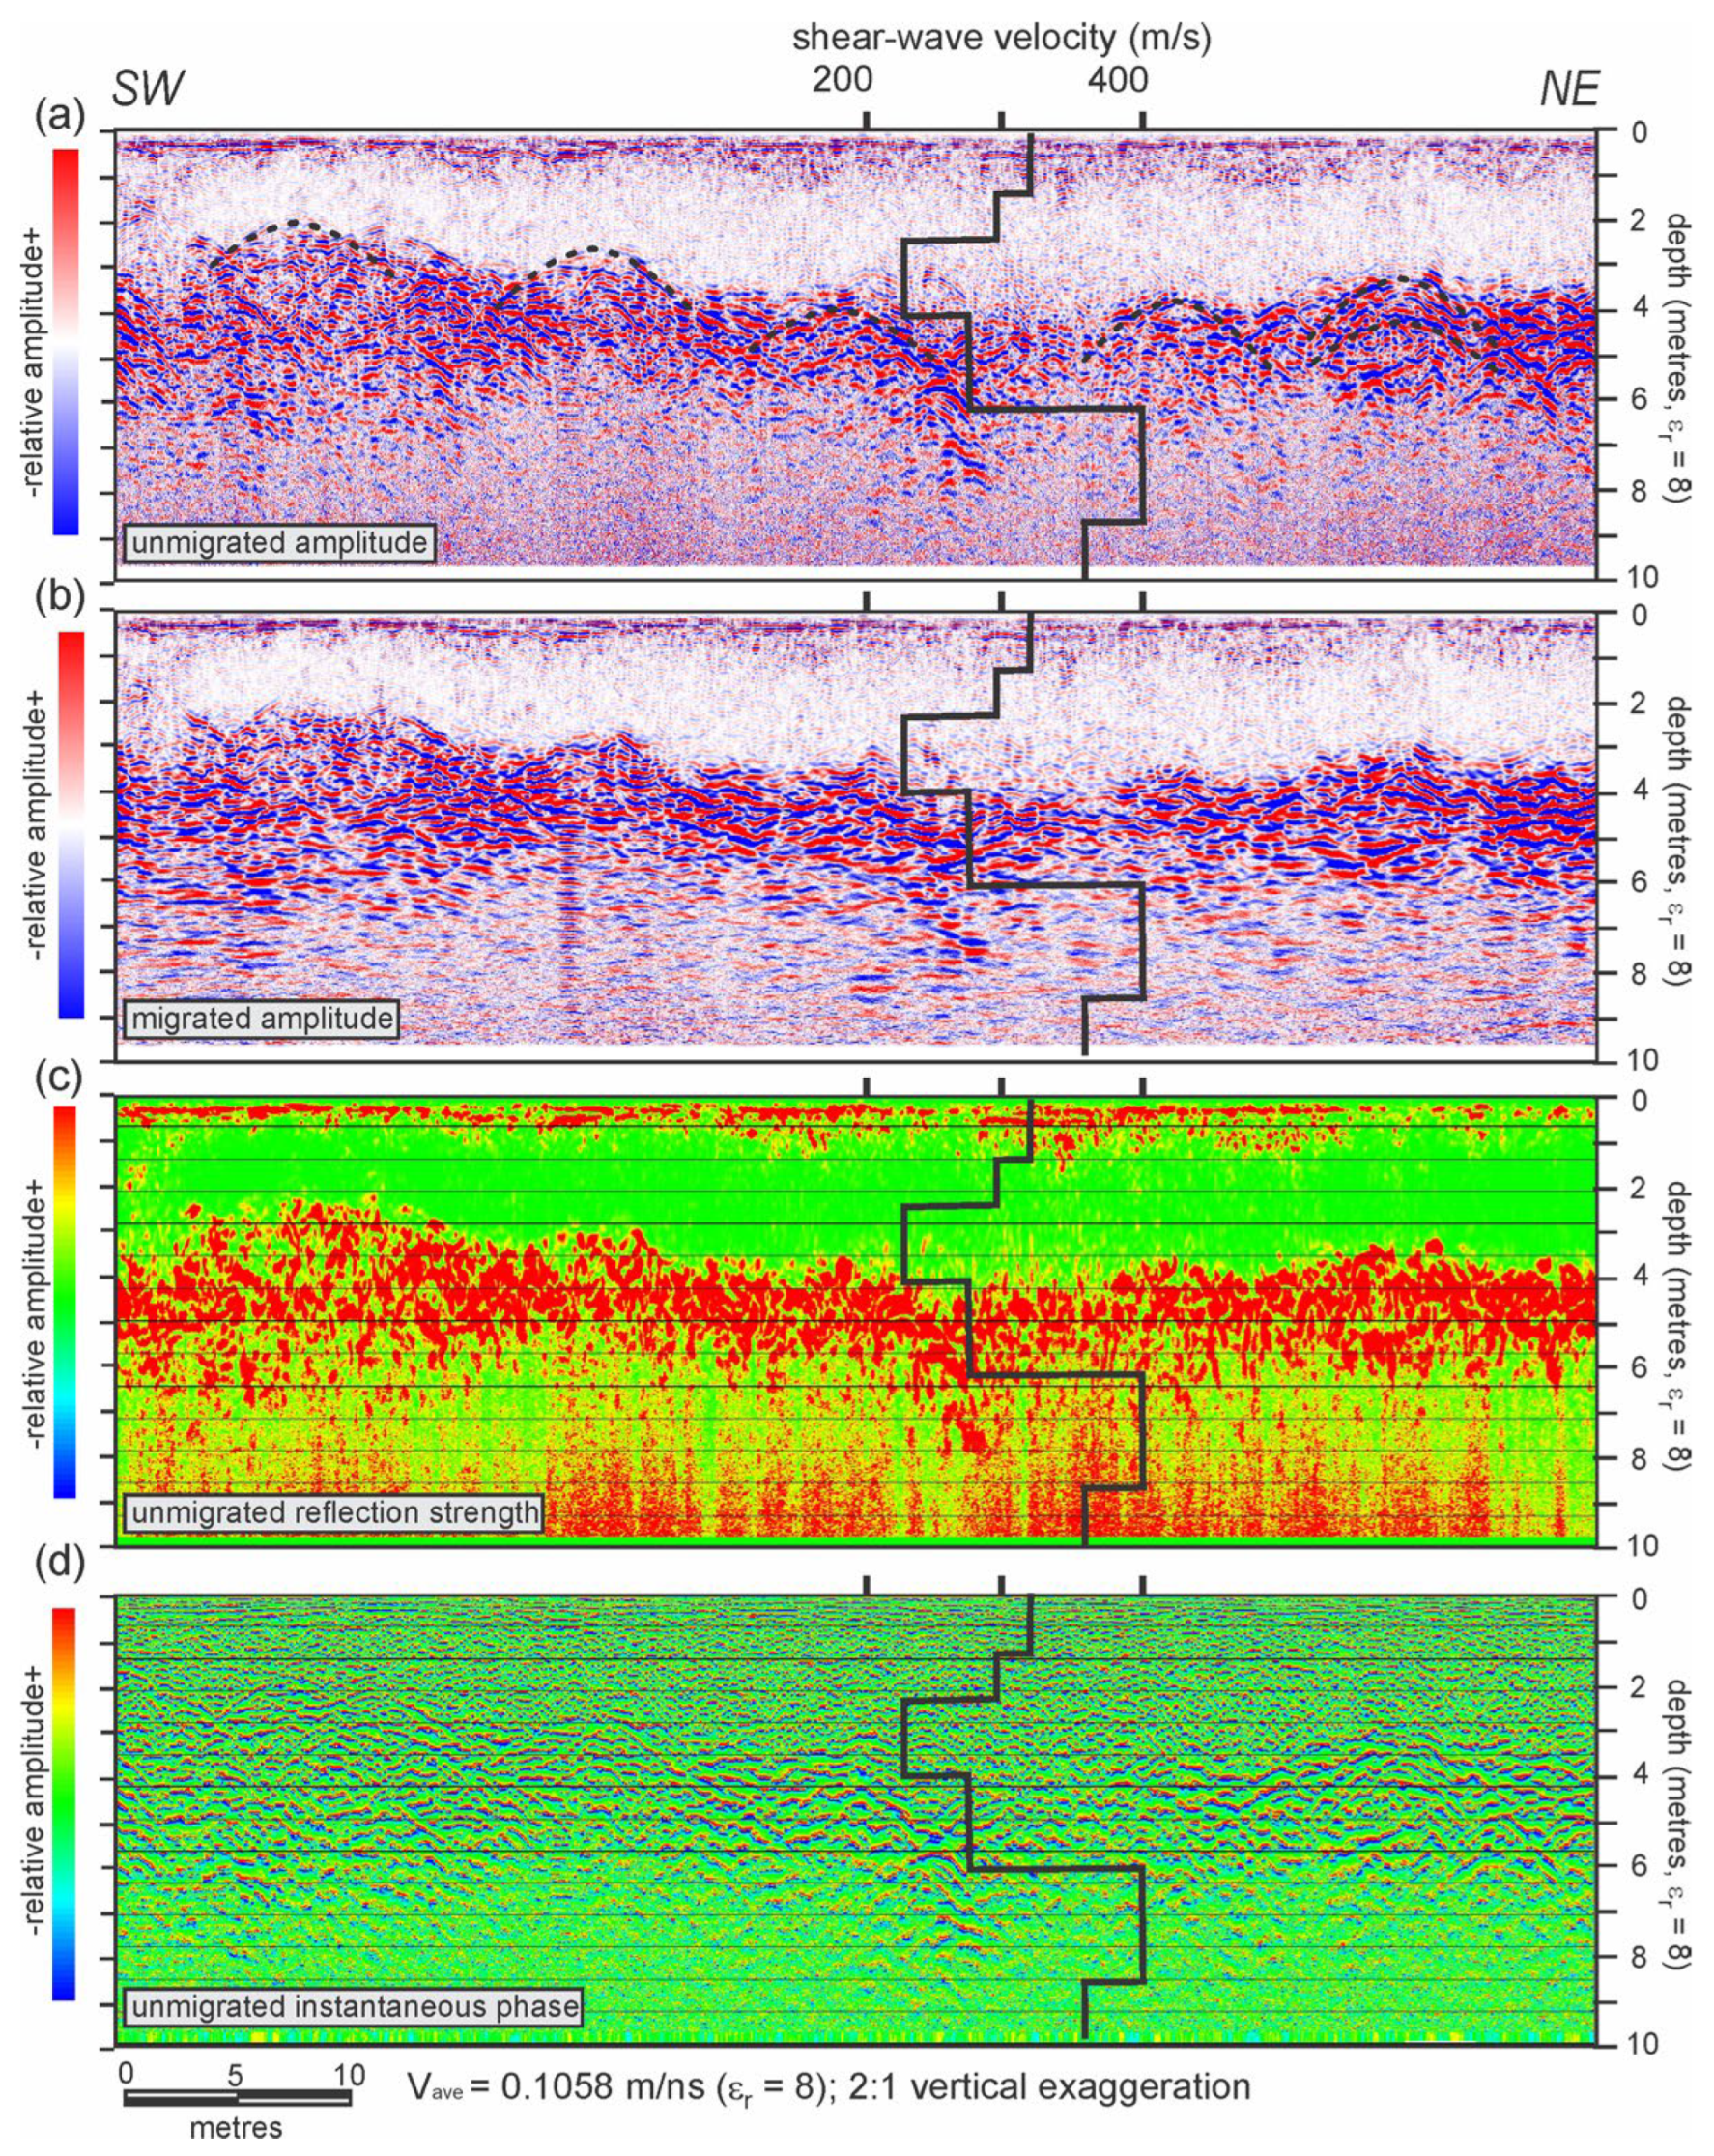Click the depth axis title beside panel (a)
This screenshot has width=1714, height=2156.
(x=1677, y=357)
